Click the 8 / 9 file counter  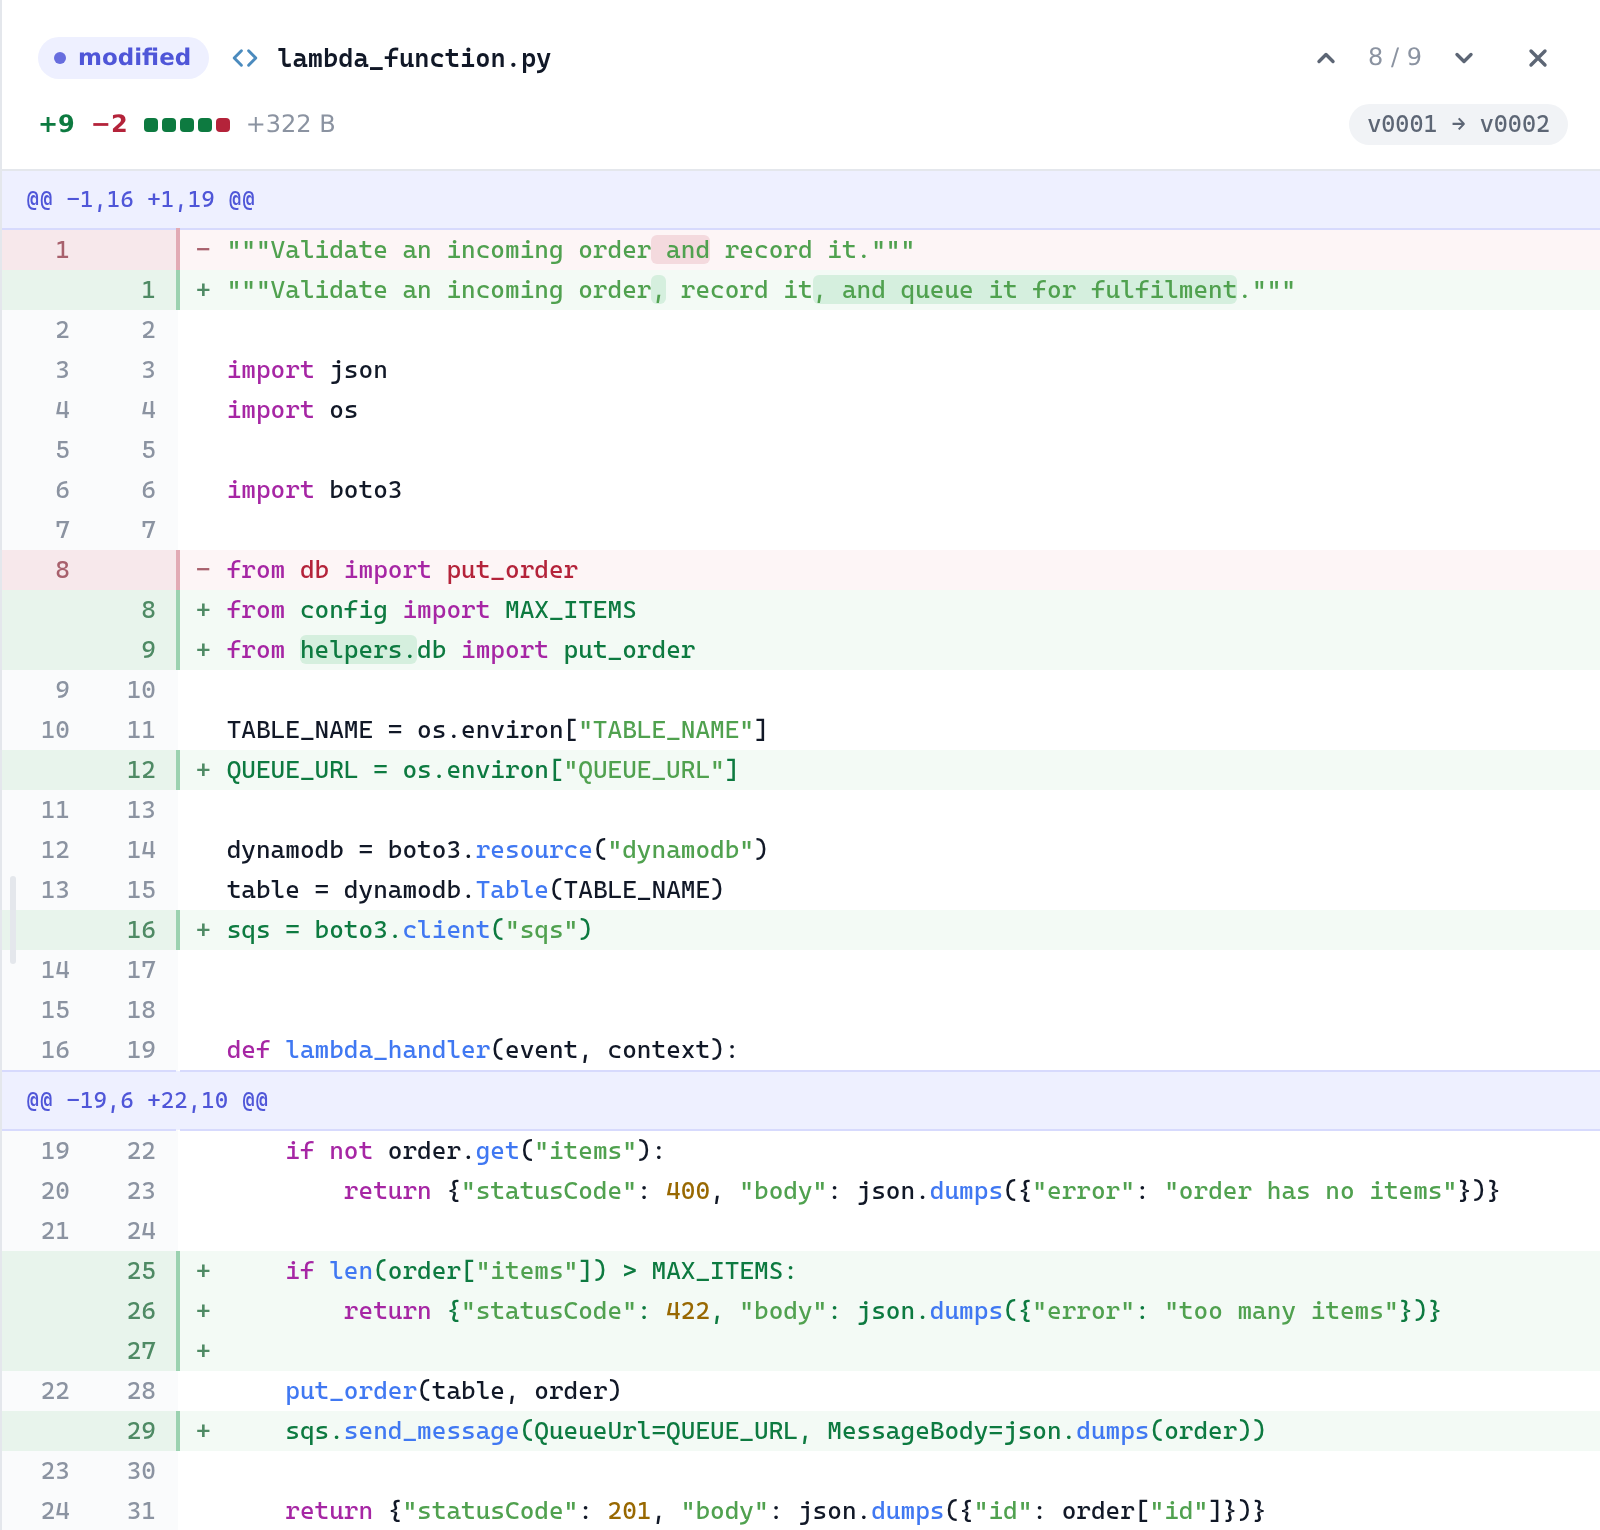[x=1395, y=57]
